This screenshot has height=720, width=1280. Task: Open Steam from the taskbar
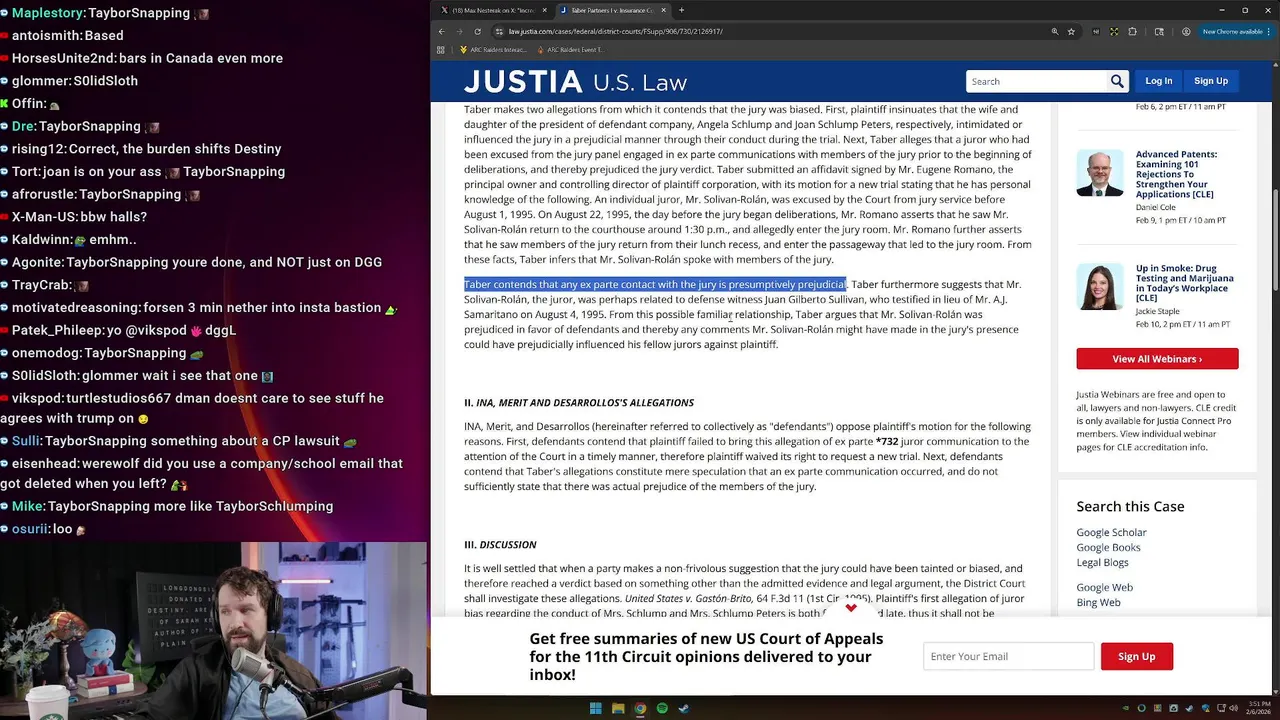click(x=684, y=708)
